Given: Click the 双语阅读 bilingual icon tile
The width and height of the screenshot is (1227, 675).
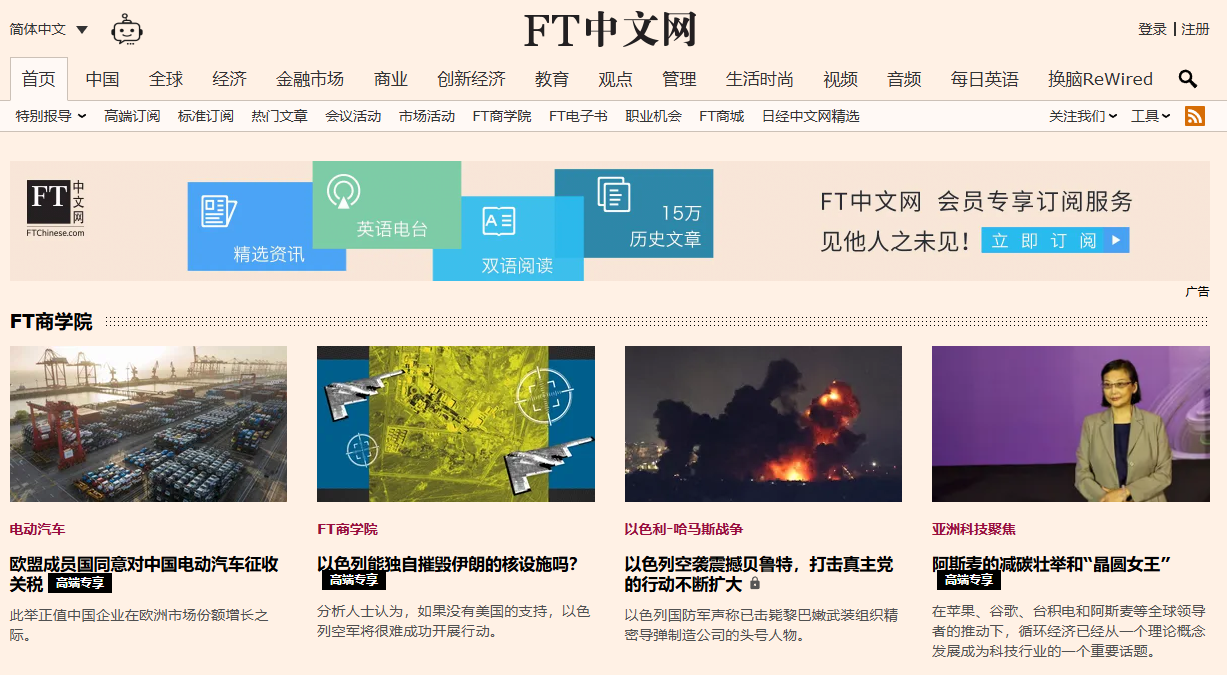Looking at the screenshot, I should pyautogui.click(x=508, y=238).
